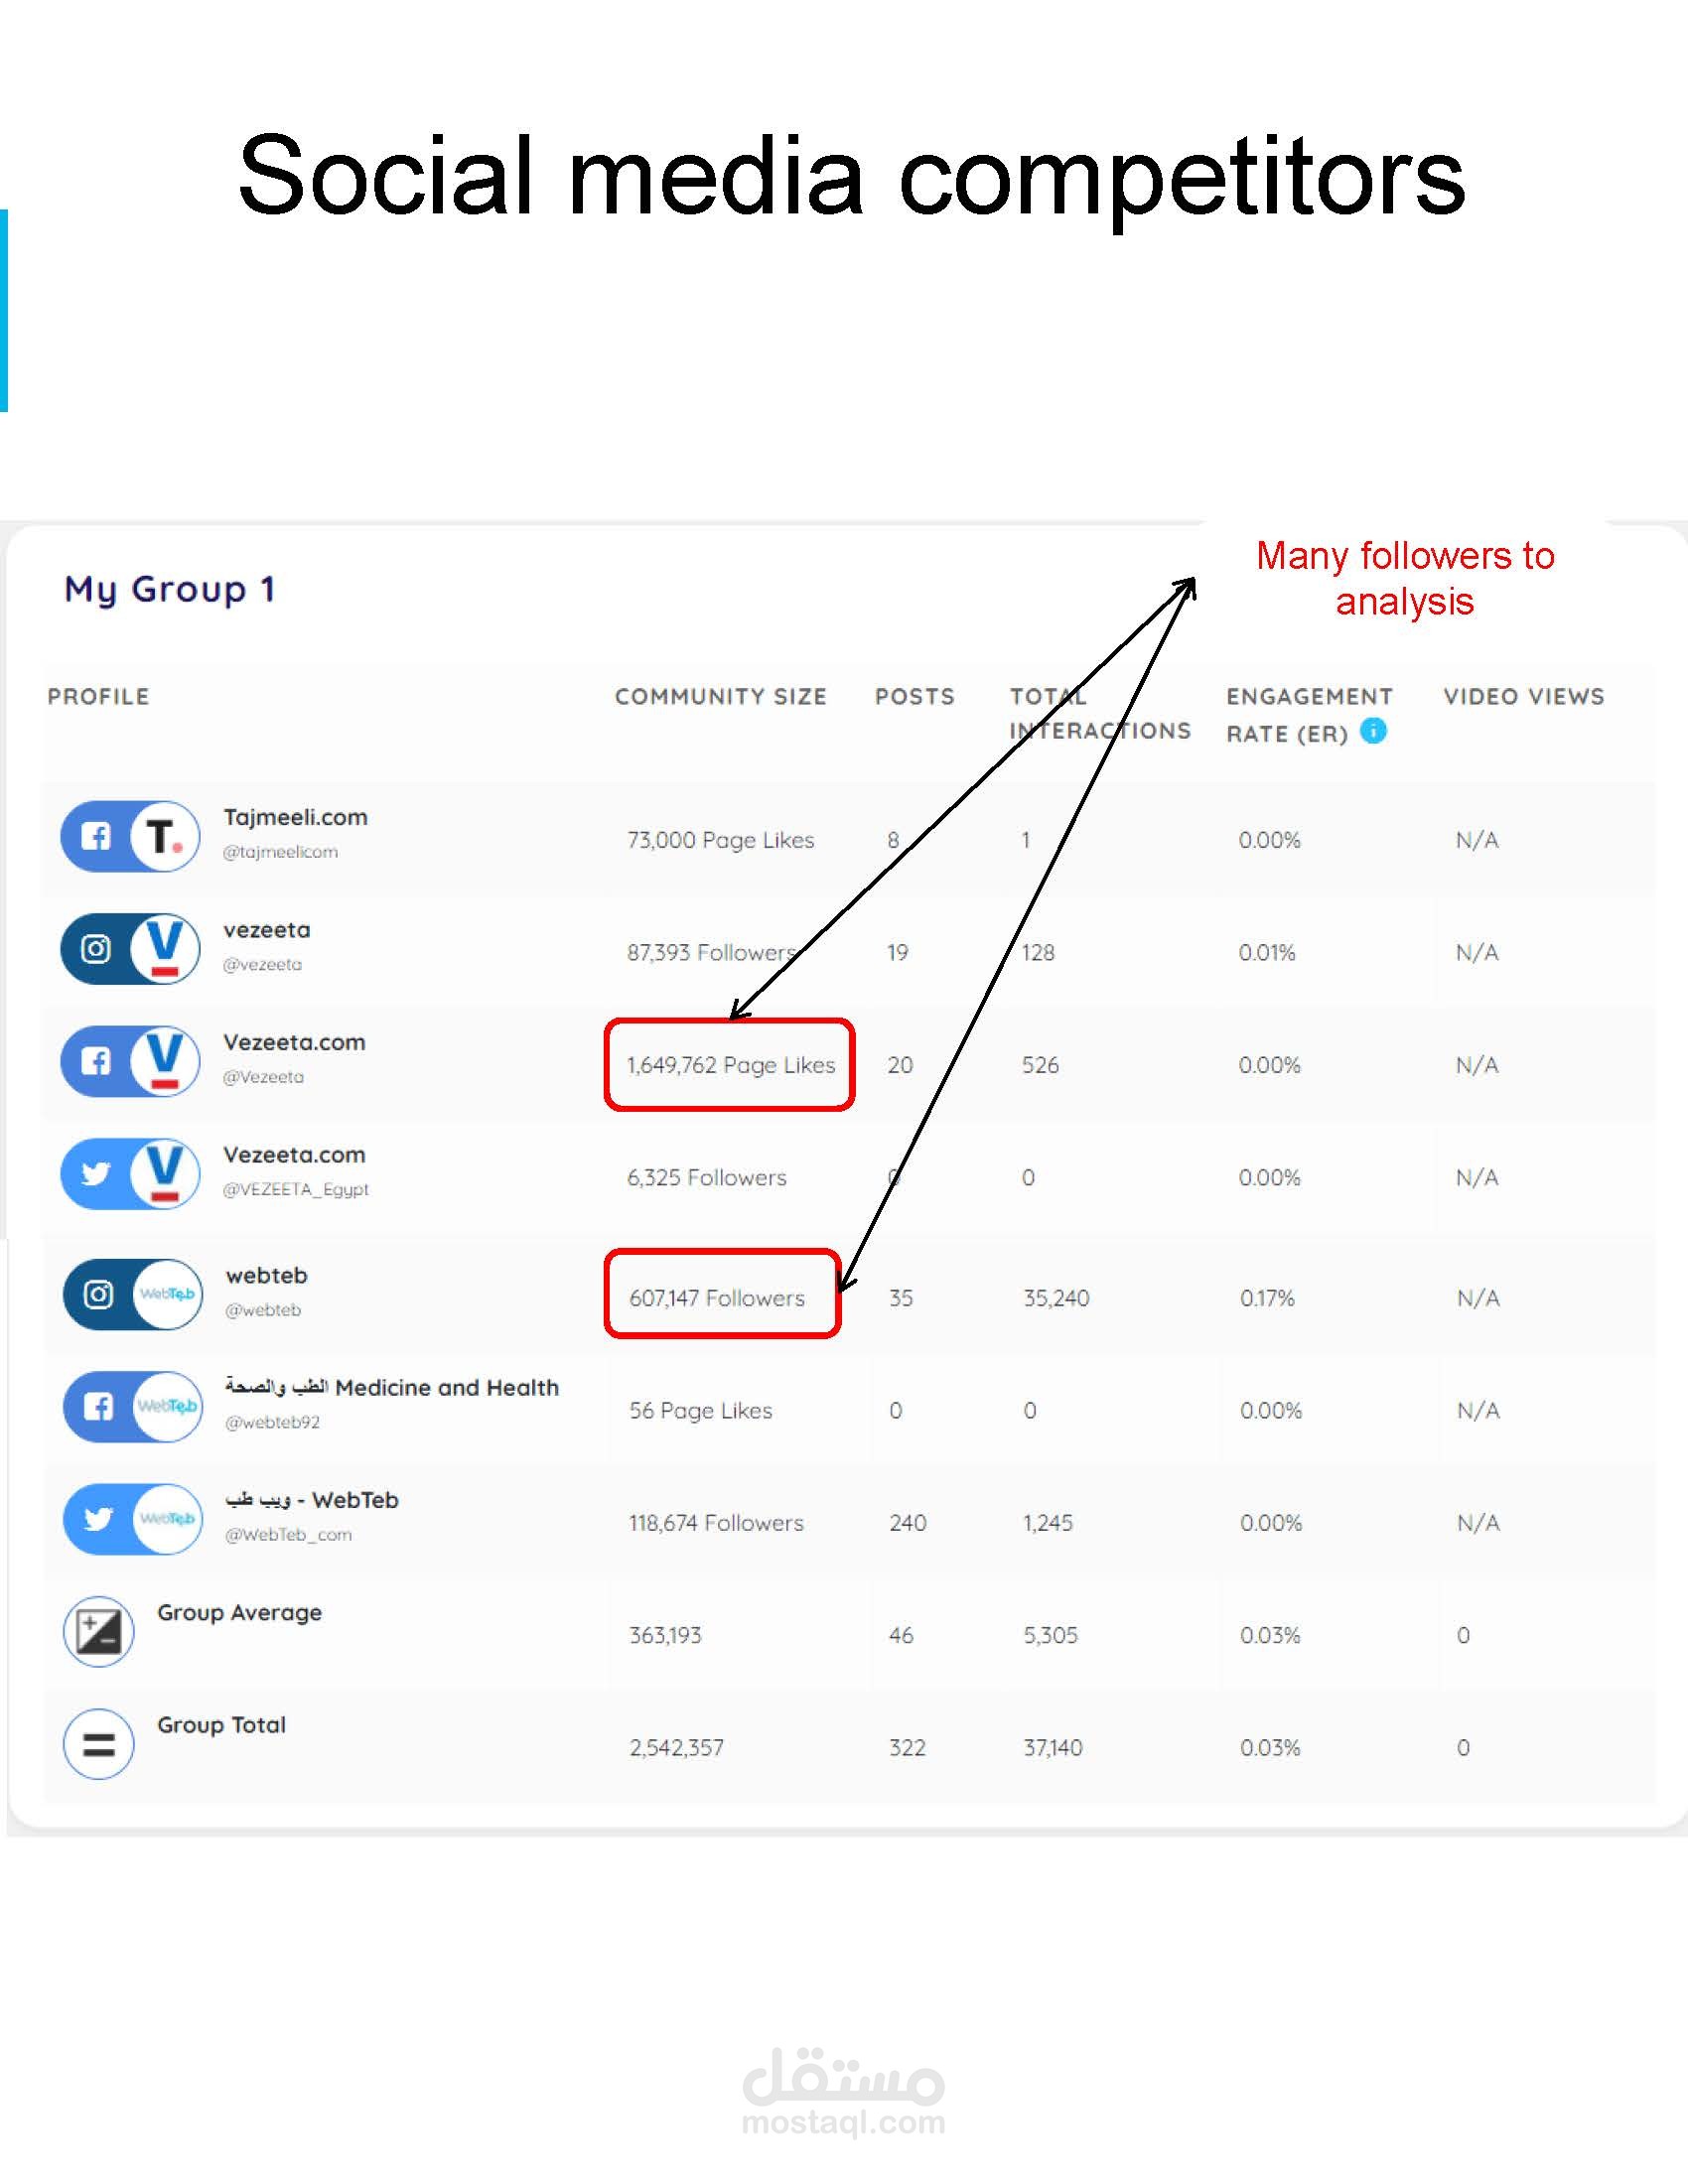Sort by the VIDEO VIEWS column header
The image size is (1688, 2184).
pos(1524,696)
